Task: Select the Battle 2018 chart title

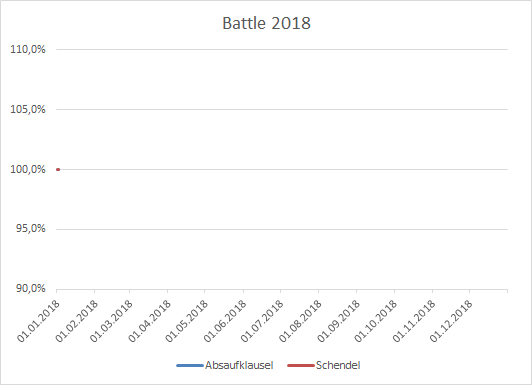Action: coord(266,23)
